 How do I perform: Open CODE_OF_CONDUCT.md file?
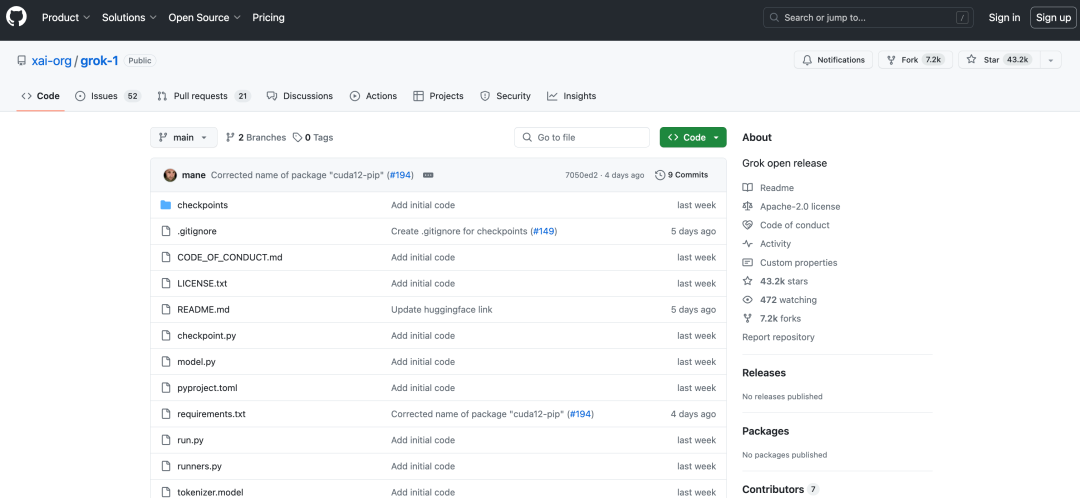click(230, 258)
